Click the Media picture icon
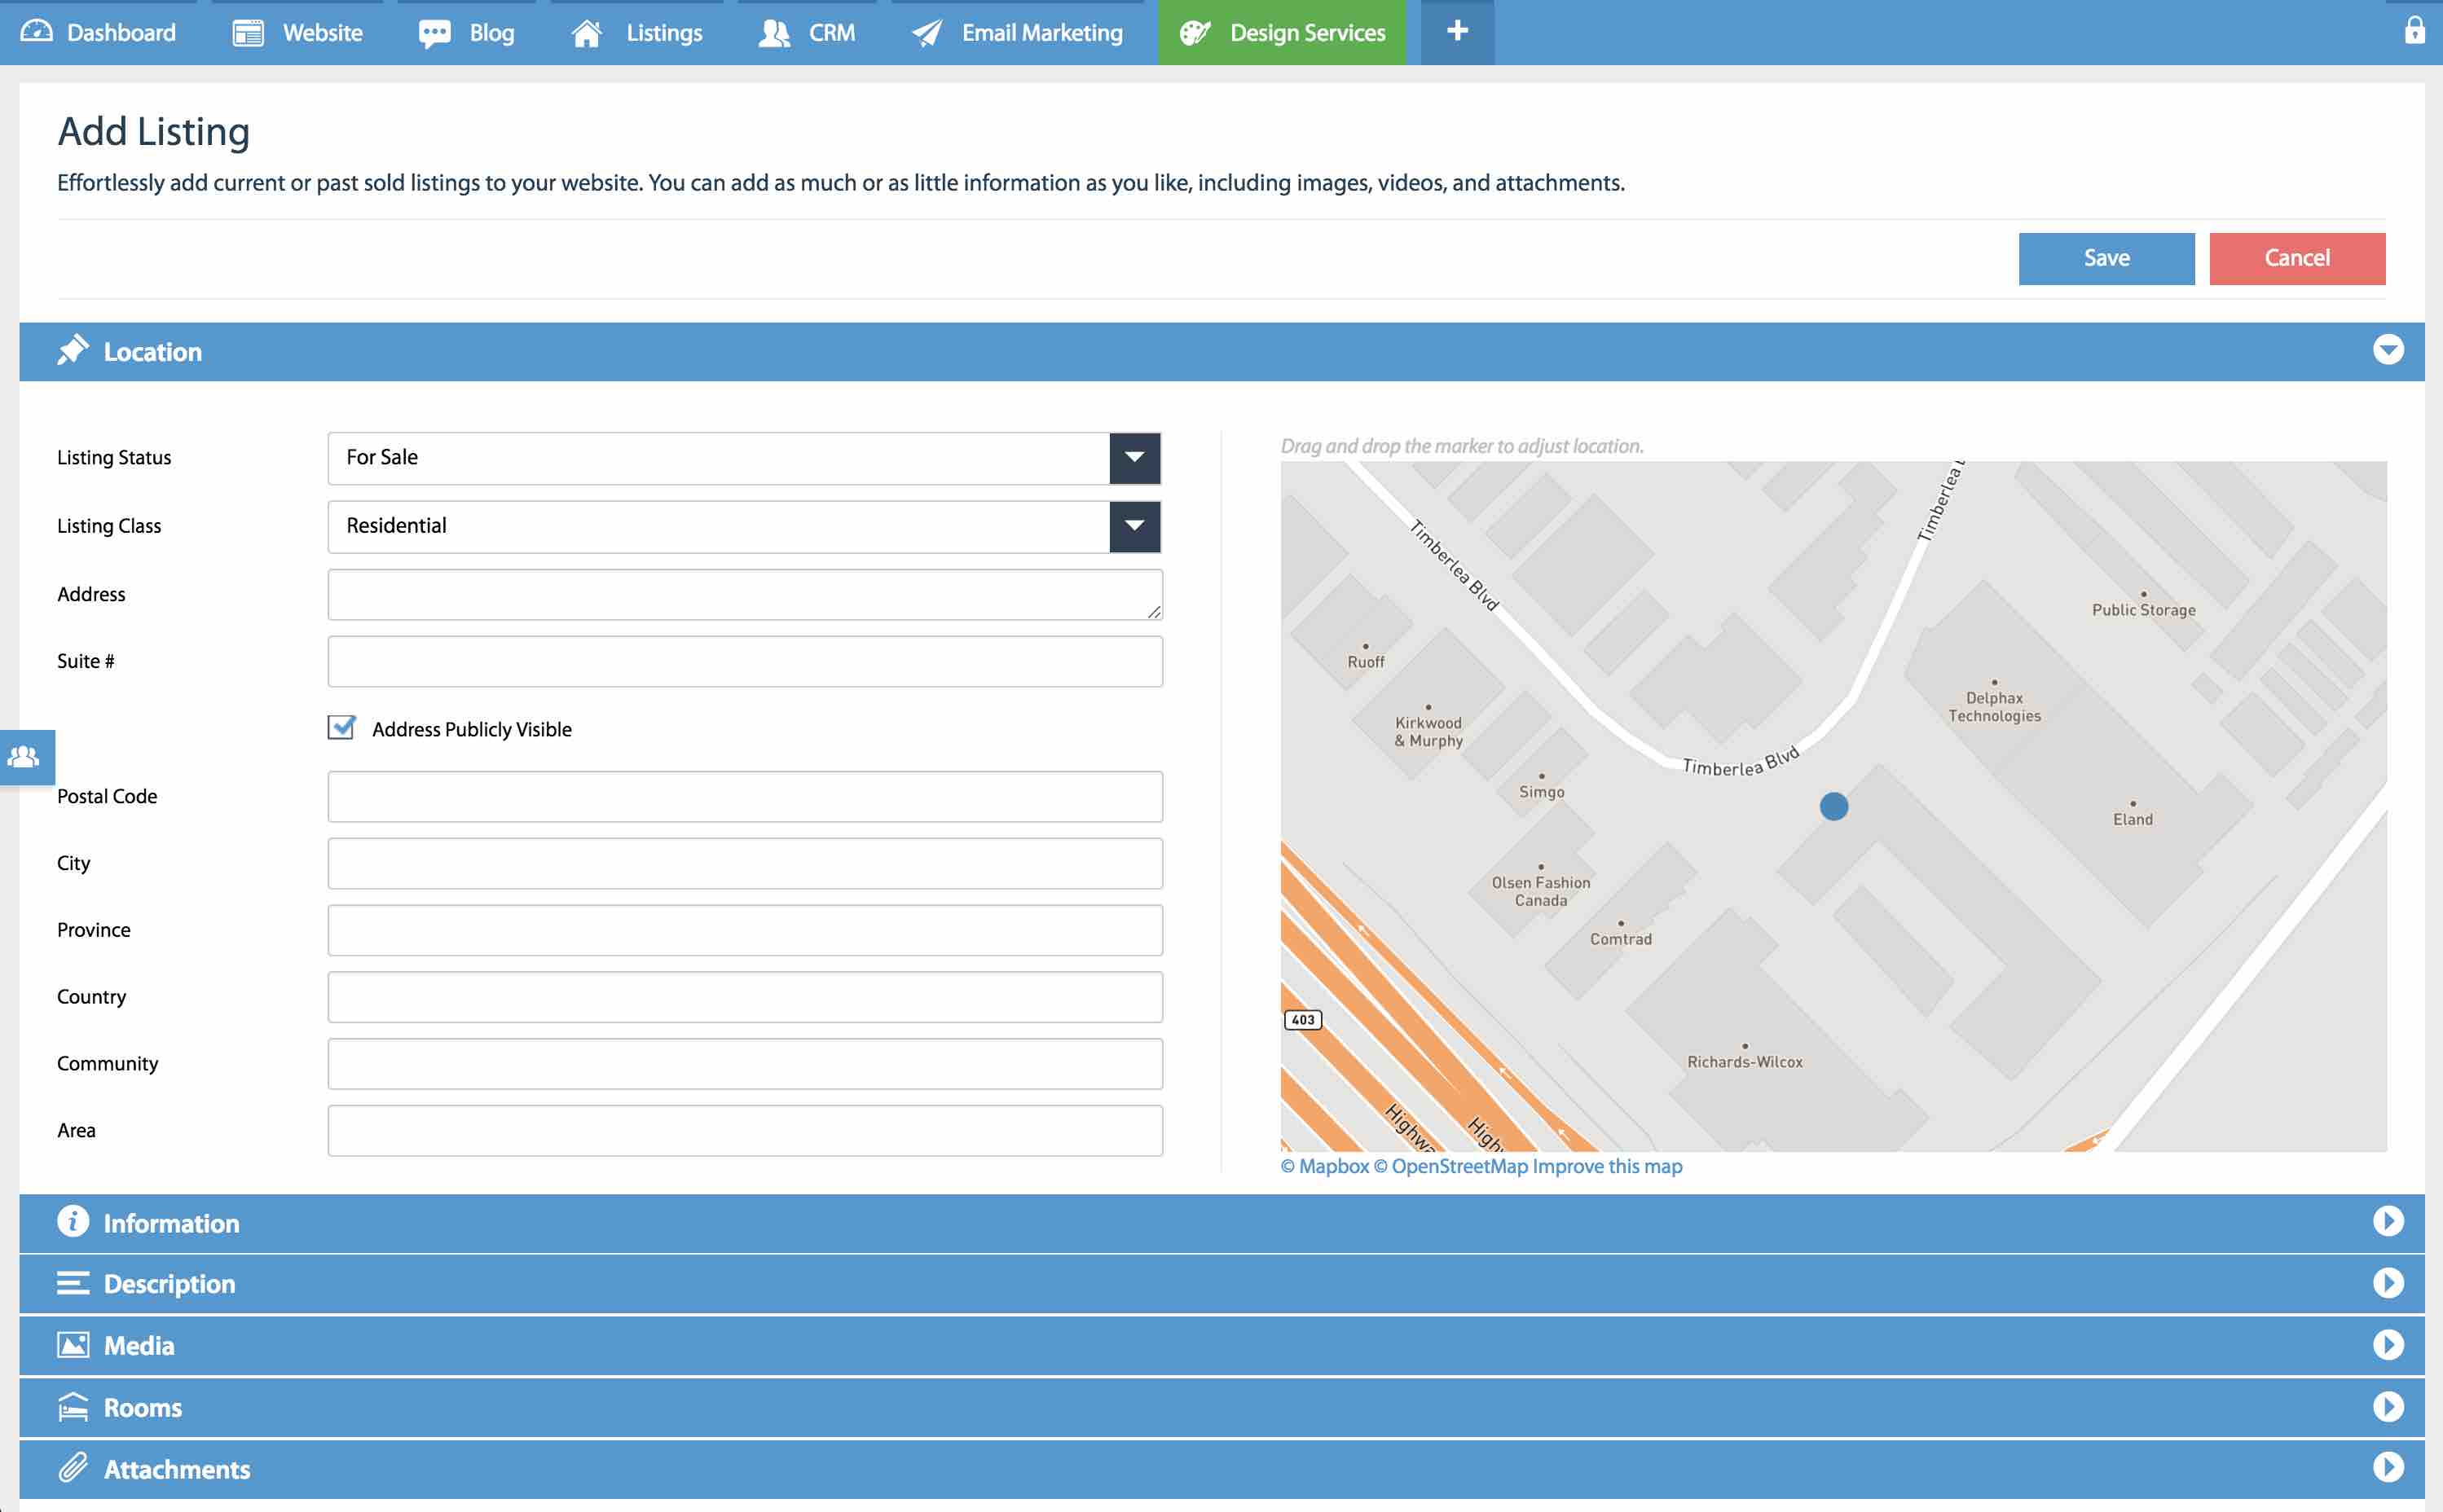Viewport: 2443px width, 1512px height. (73, 1345)
